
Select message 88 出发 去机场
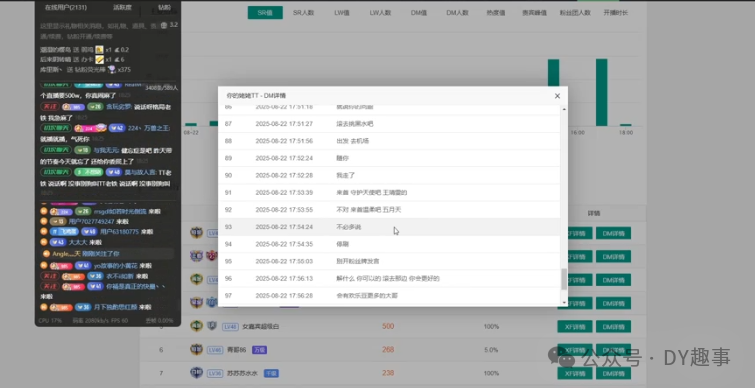coord(352,141)
